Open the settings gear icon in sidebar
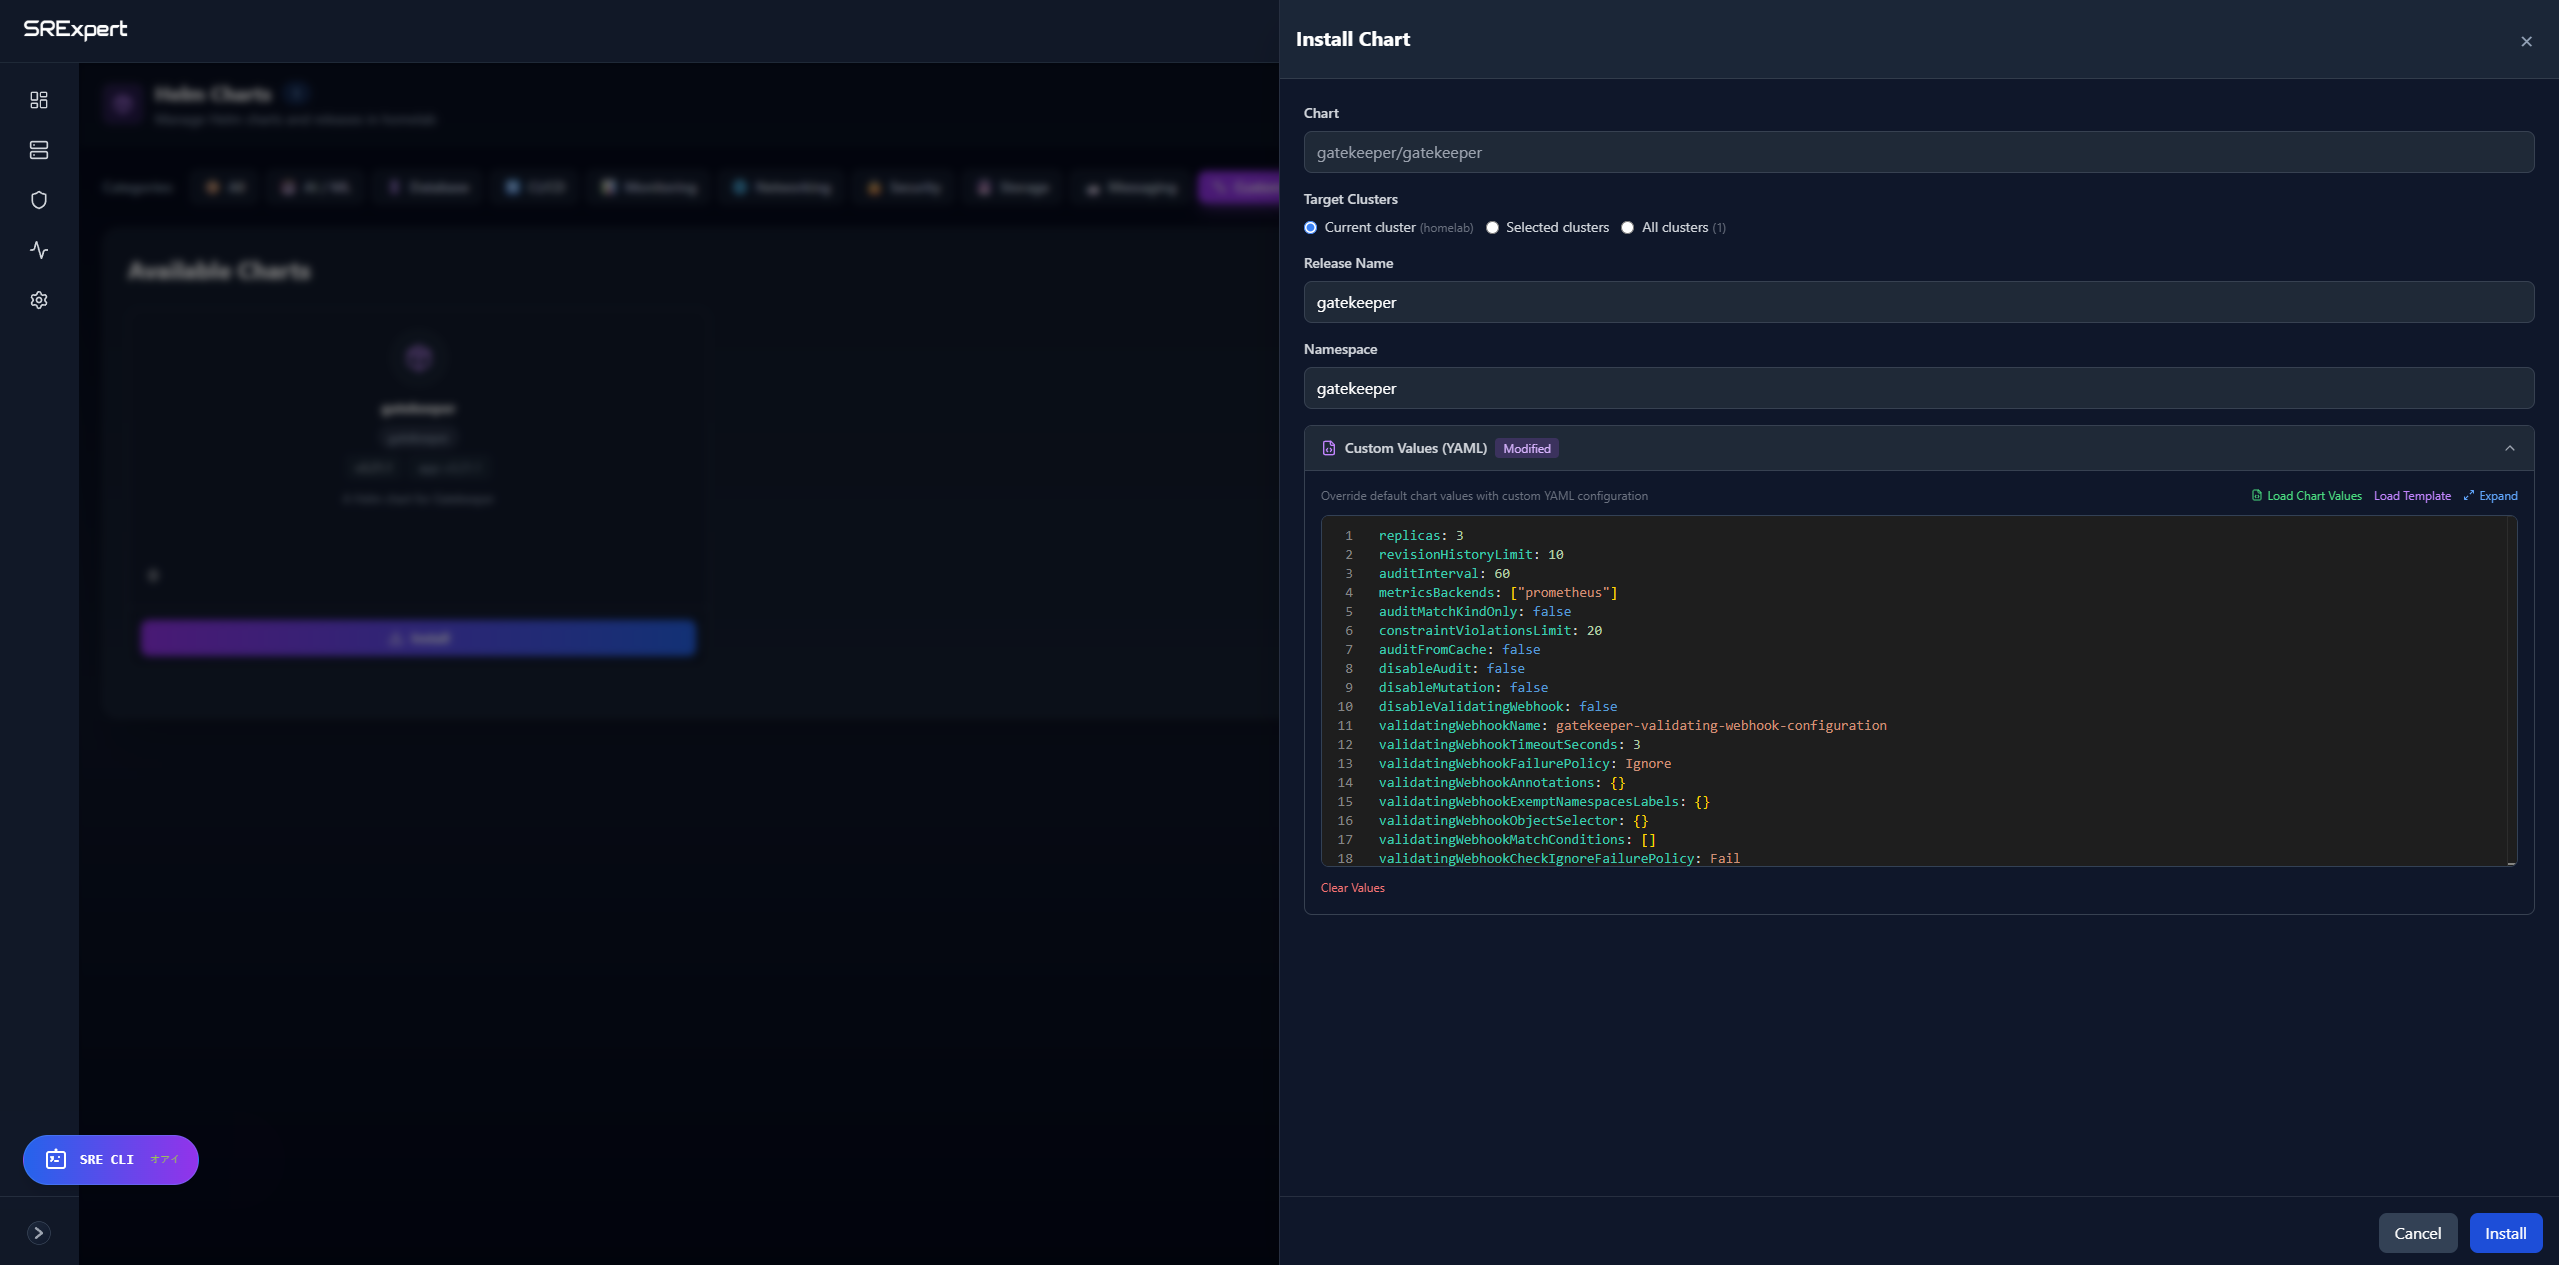The width and height of the screenshot is (2559, 1265). 39,300
